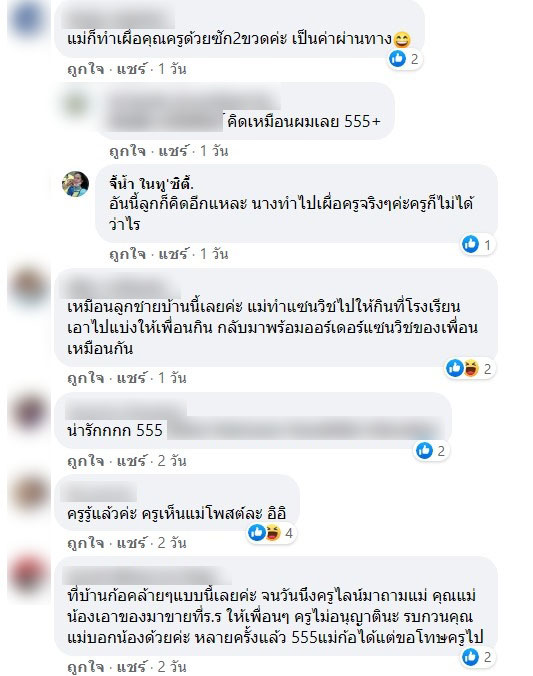Screen dimensions: 533x676
Task: Click แชร์ under the last comment
Action: click(132, 667)
